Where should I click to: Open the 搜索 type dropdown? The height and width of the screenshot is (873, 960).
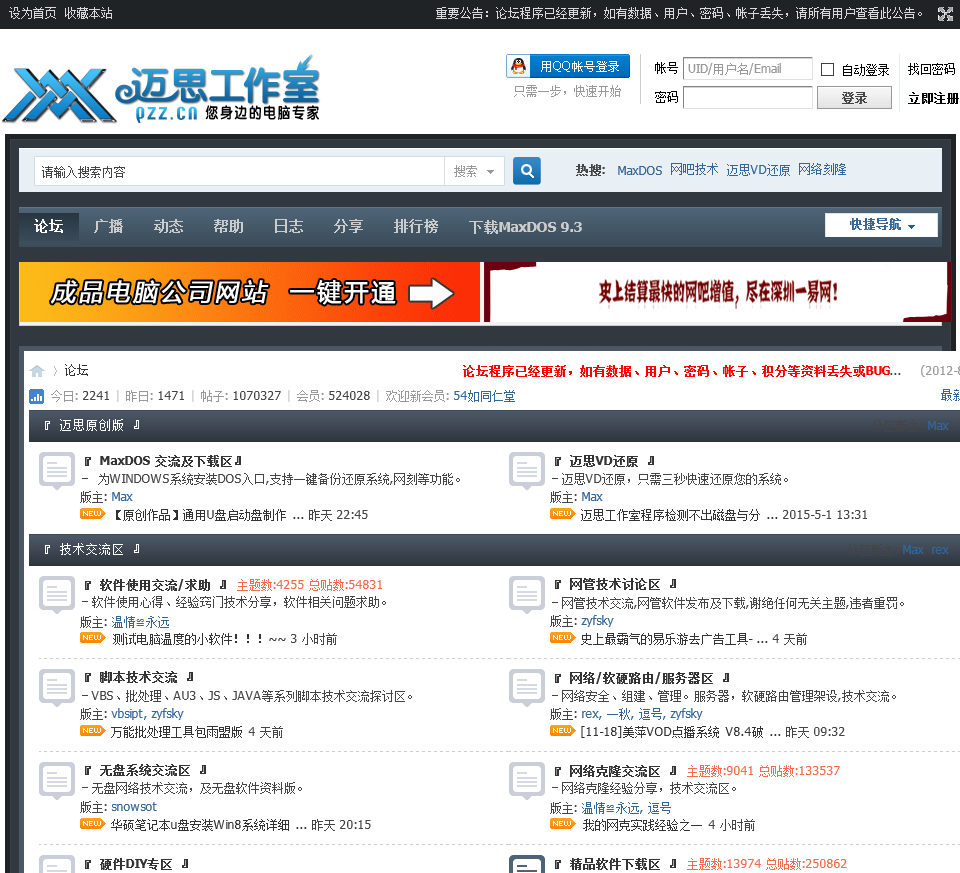pyautogui.click(x=474, y=171)
